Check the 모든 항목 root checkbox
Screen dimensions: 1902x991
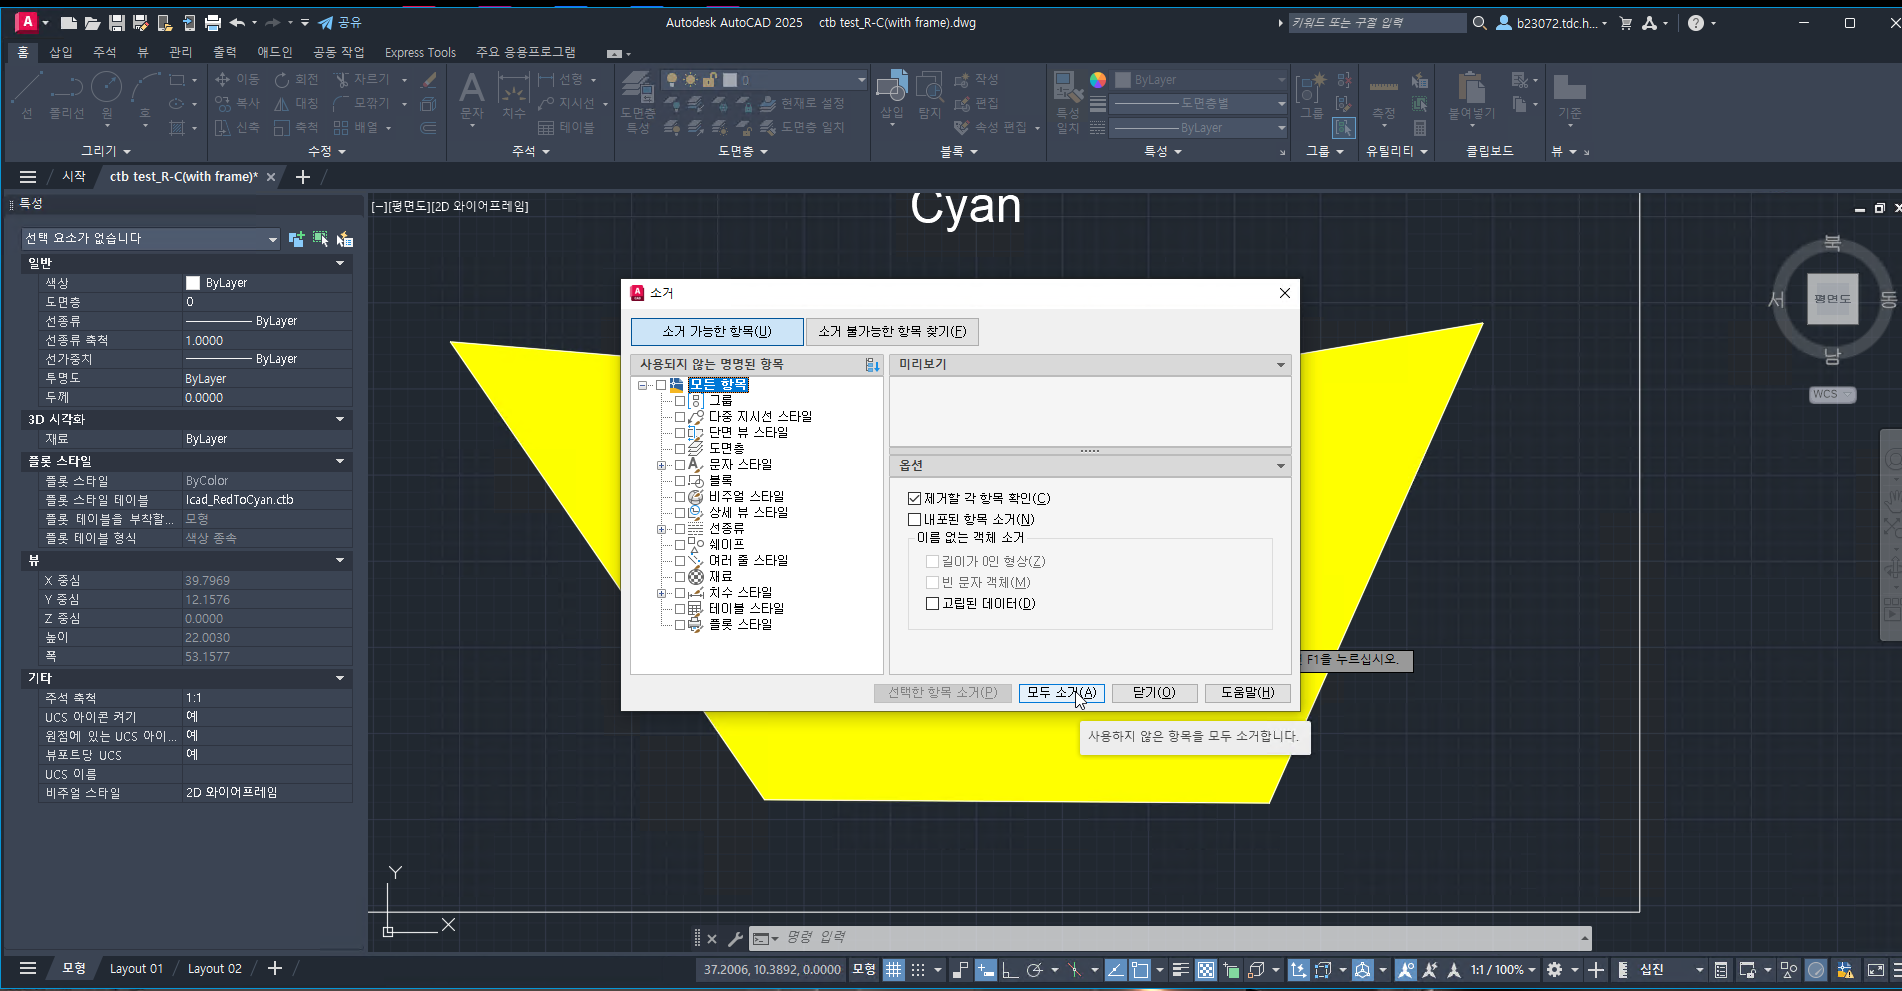[x=661, y=385]
